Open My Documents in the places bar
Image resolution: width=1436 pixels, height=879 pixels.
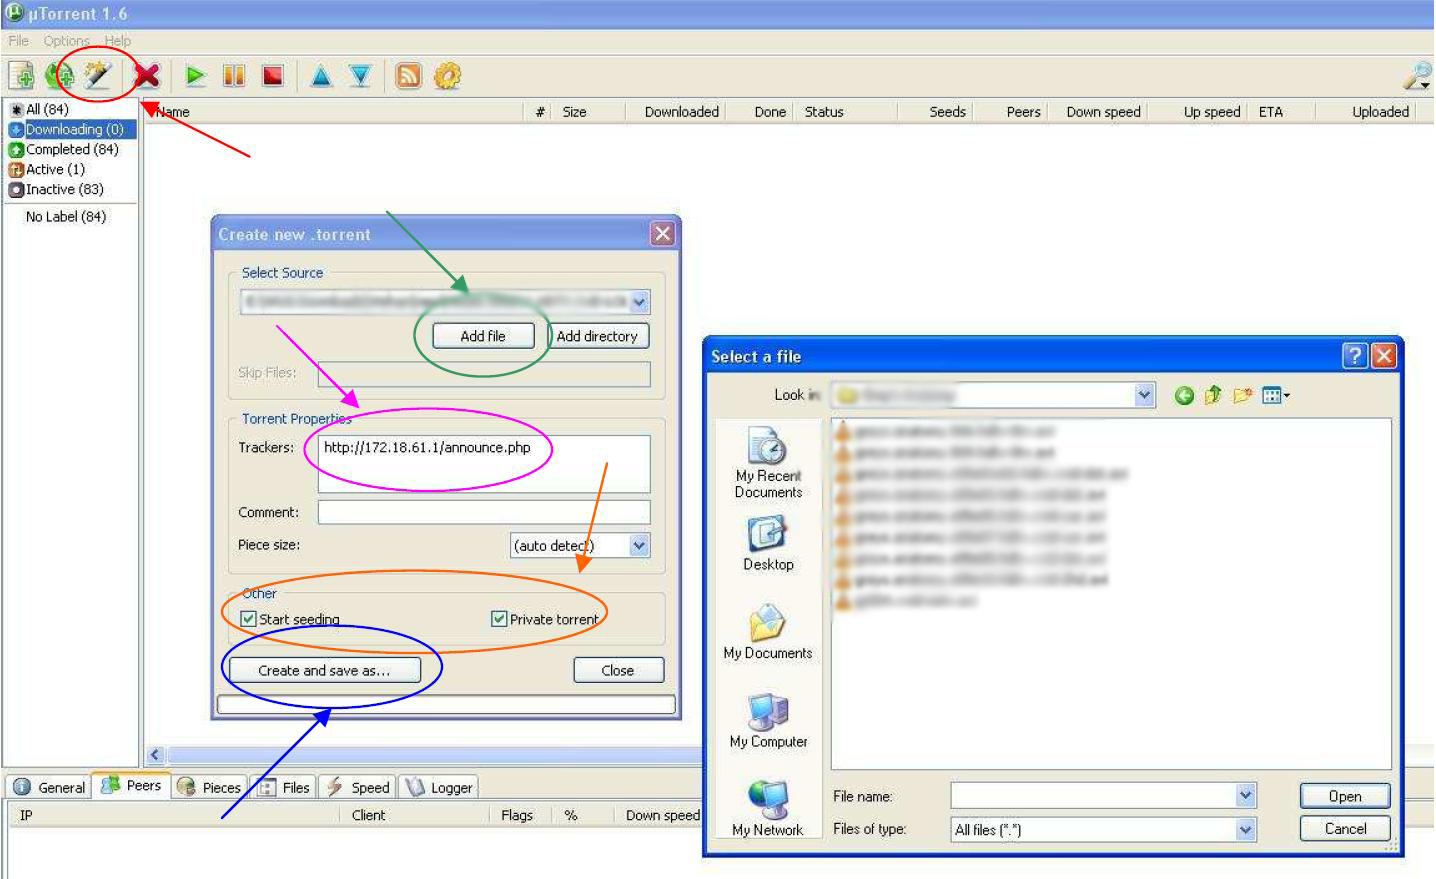tap(768, 632)
